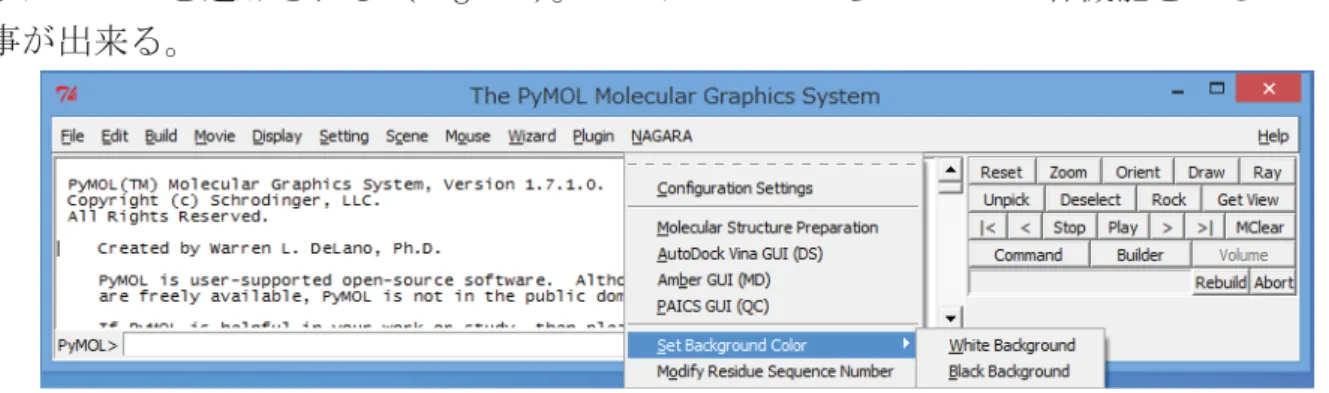This screenshot has height=393, width=1329.
Task: Click the scrollbar up arrow
Action: pos(951,169)
